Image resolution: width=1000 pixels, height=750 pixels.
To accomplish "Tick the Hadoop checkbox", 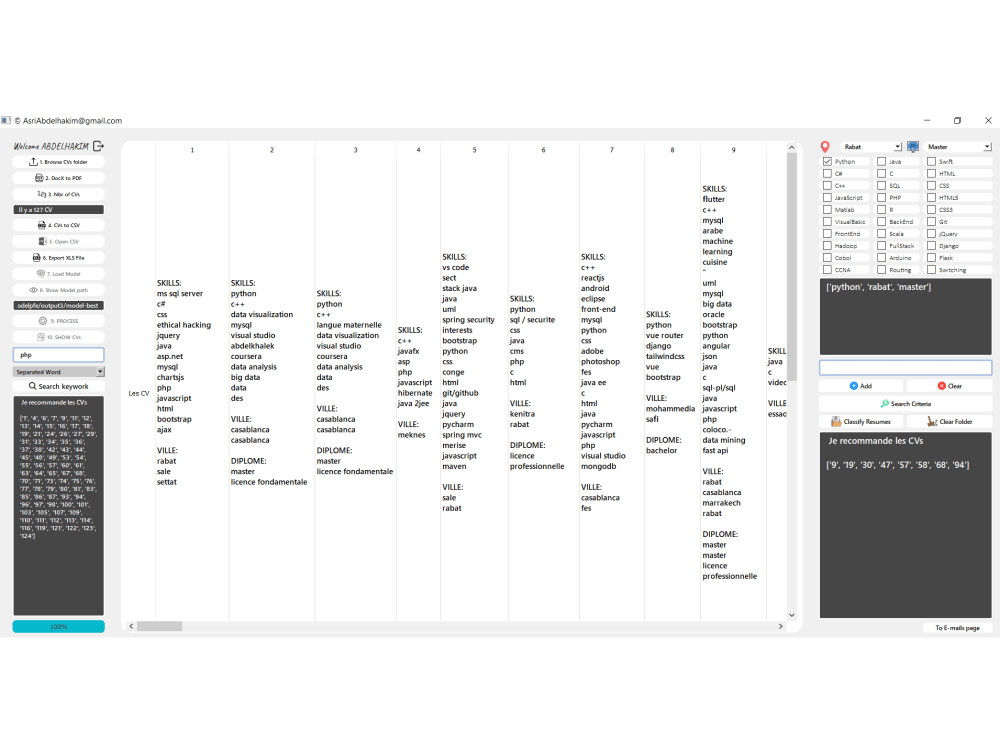I will 827,246.
